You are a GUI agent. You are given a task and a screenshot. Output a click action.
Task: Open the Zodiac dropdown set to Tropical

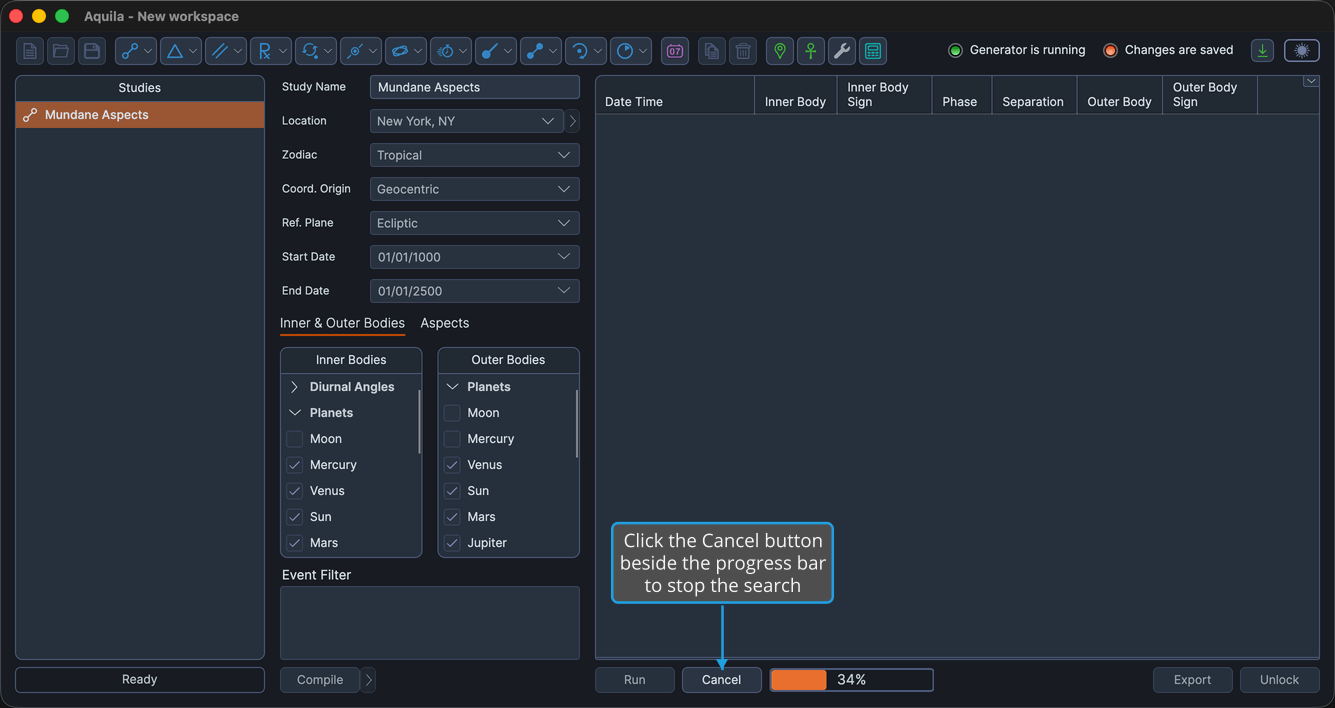pos(475,155)
